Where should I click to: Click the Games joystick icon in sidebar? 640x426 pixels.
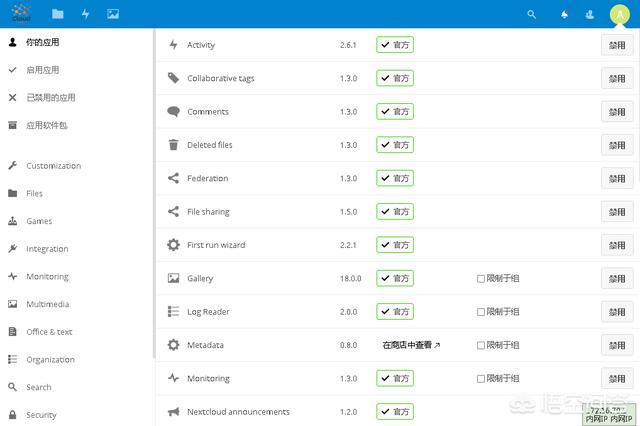(13, 221)
